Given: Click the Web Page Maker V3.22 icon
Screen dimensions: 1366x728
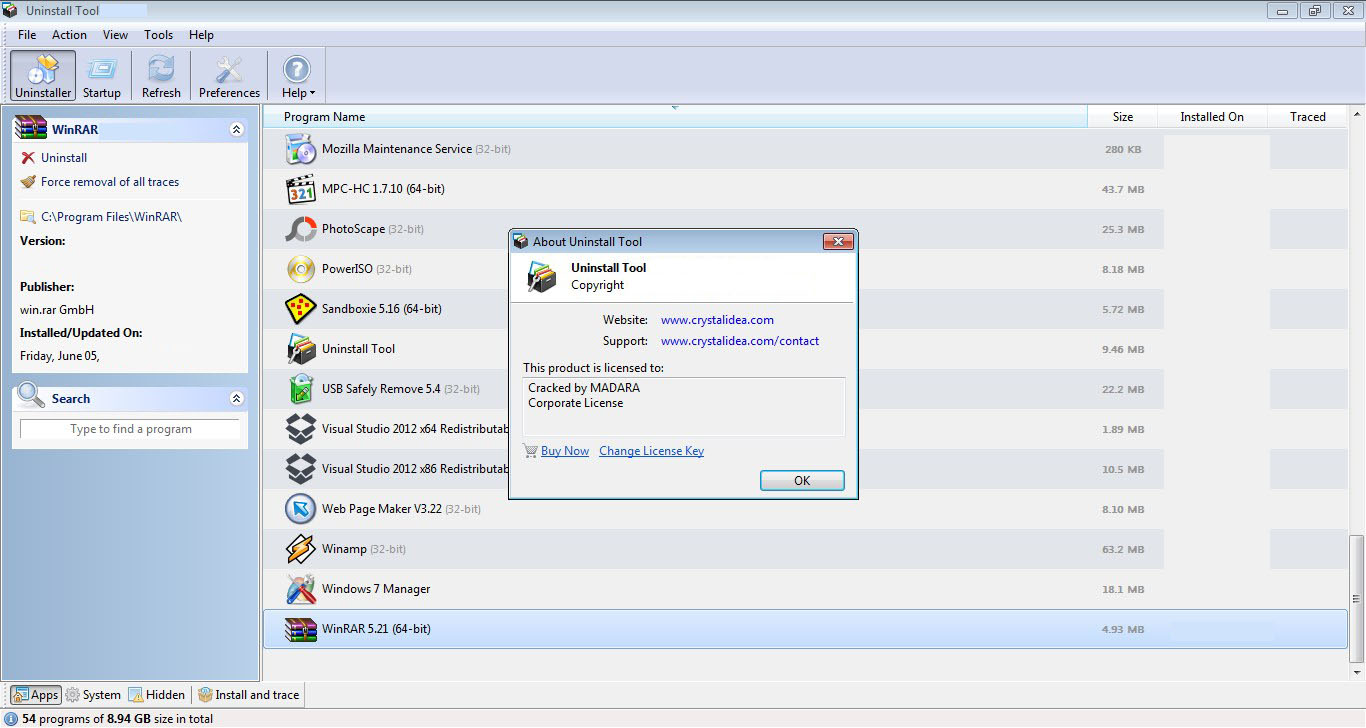Looking at the screenshot, I should tap(301, 509).
